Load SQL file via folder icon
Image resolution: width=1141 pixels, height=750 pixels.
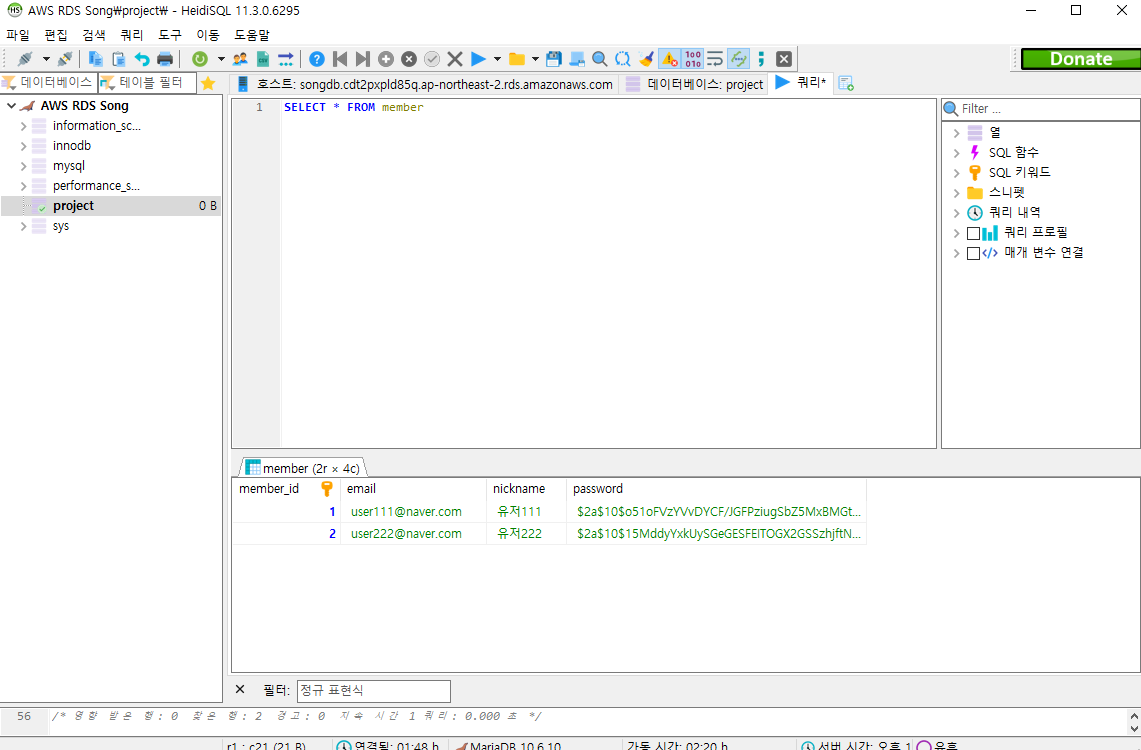coord(517,59)
